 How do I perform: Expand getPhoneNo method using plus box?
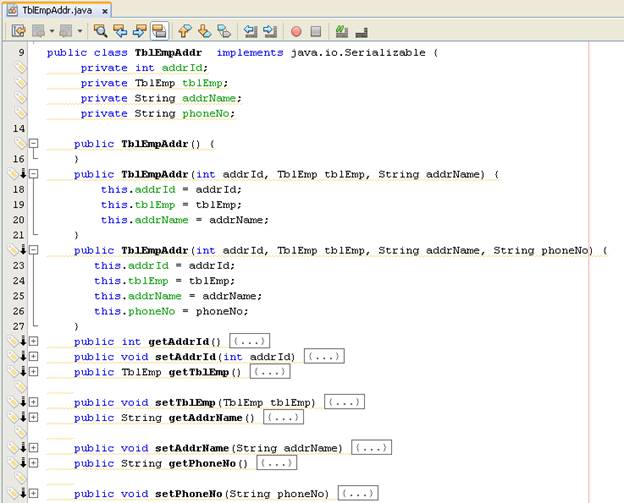coord(34,463)
